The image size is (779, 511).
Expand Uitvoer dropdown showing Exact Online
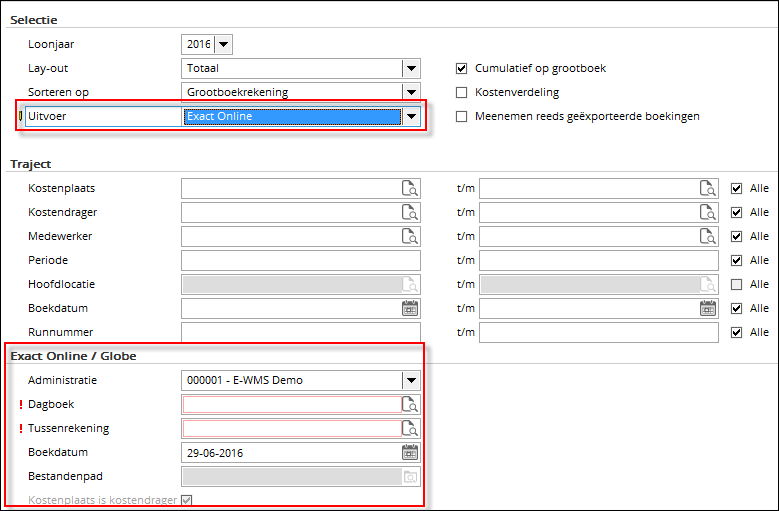point(411,116)
